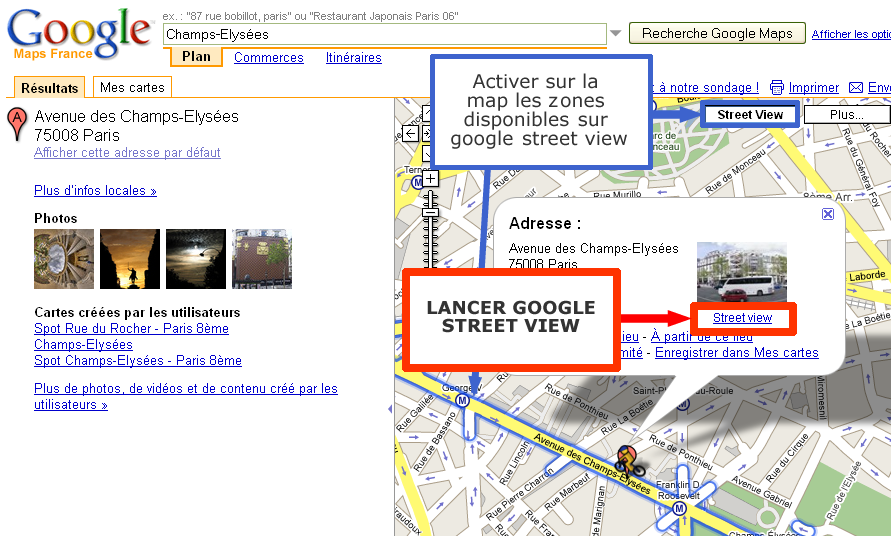Screen dimensions: 891x536
Task: Zoom in using the plus button
Action: (x=431, y=178)
